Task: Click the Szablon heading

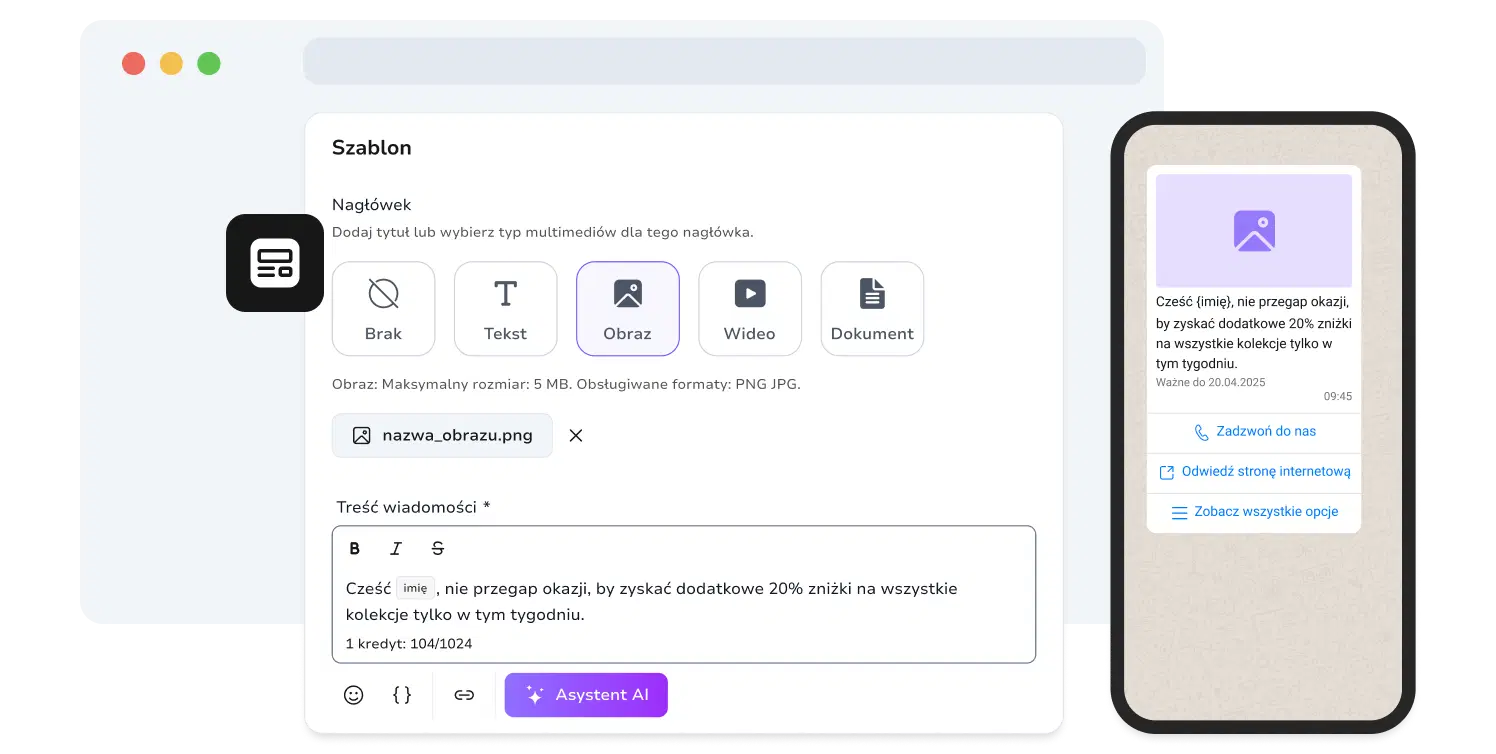Action: pos(372,148)
